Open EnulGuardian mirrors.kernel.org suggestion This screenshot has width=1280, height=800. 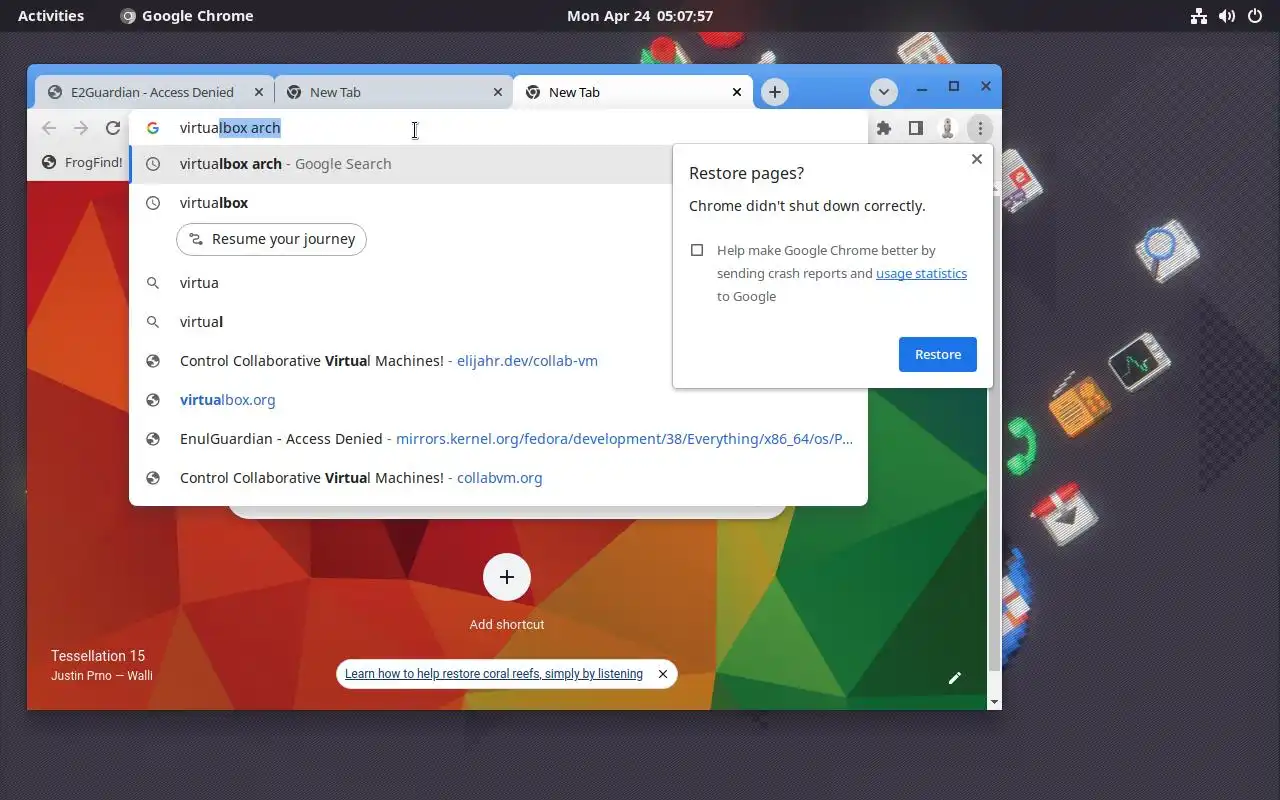click(498, 439)
